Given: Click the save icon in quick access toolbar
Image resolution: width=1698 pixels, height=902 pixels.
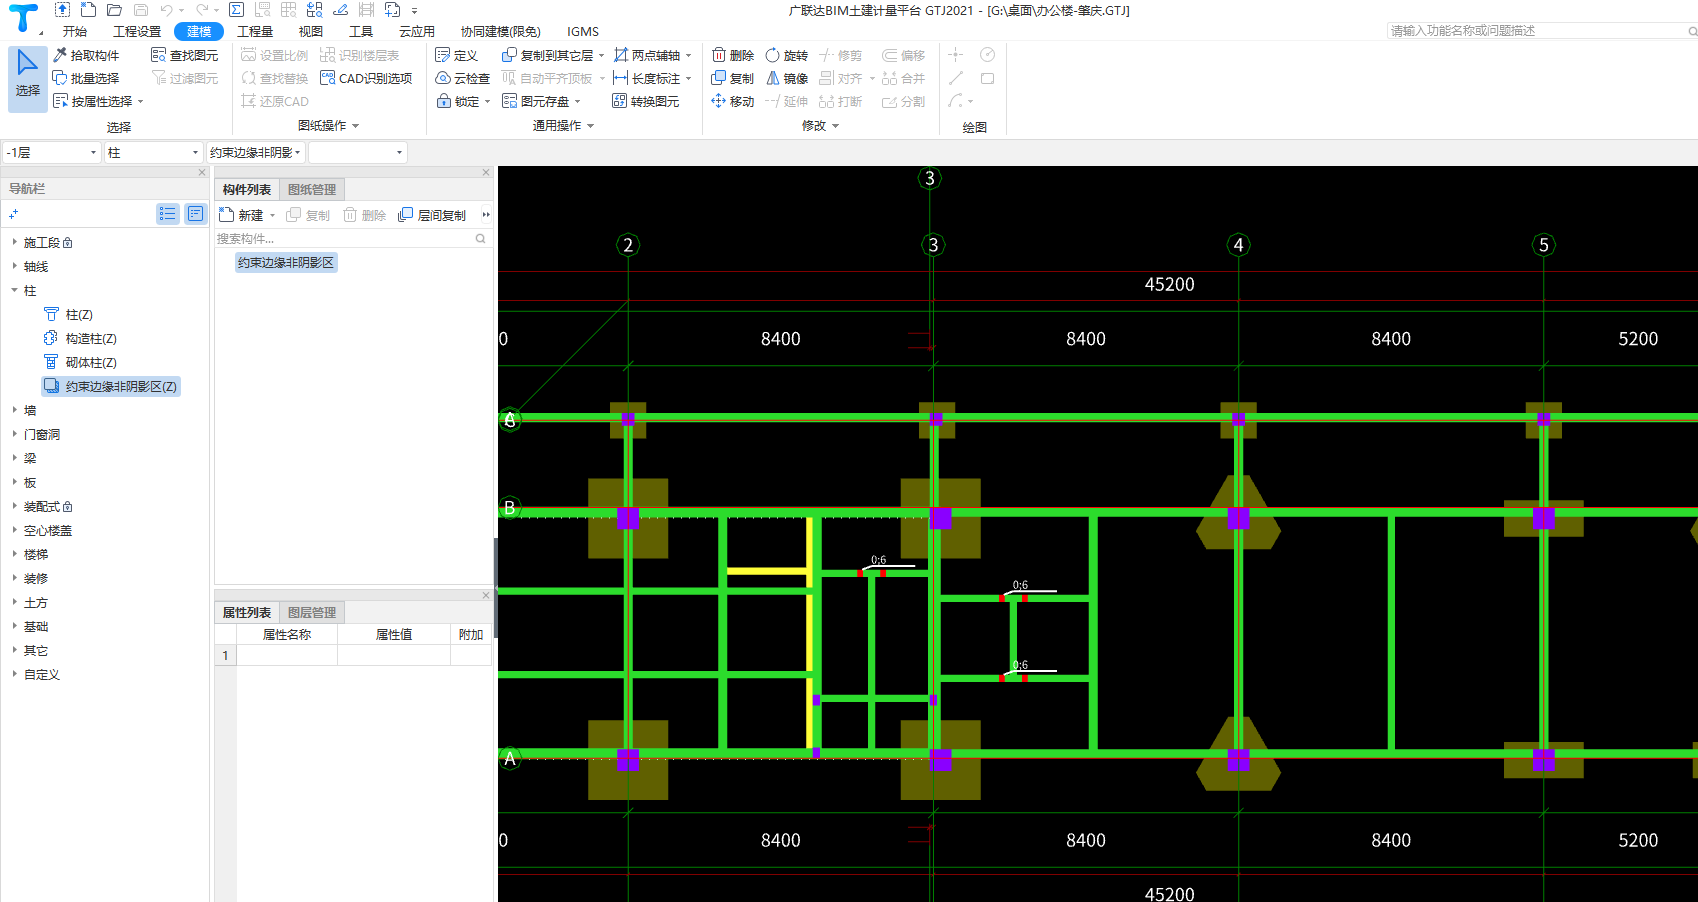Looking at the screenshot, I should (140, 10).
